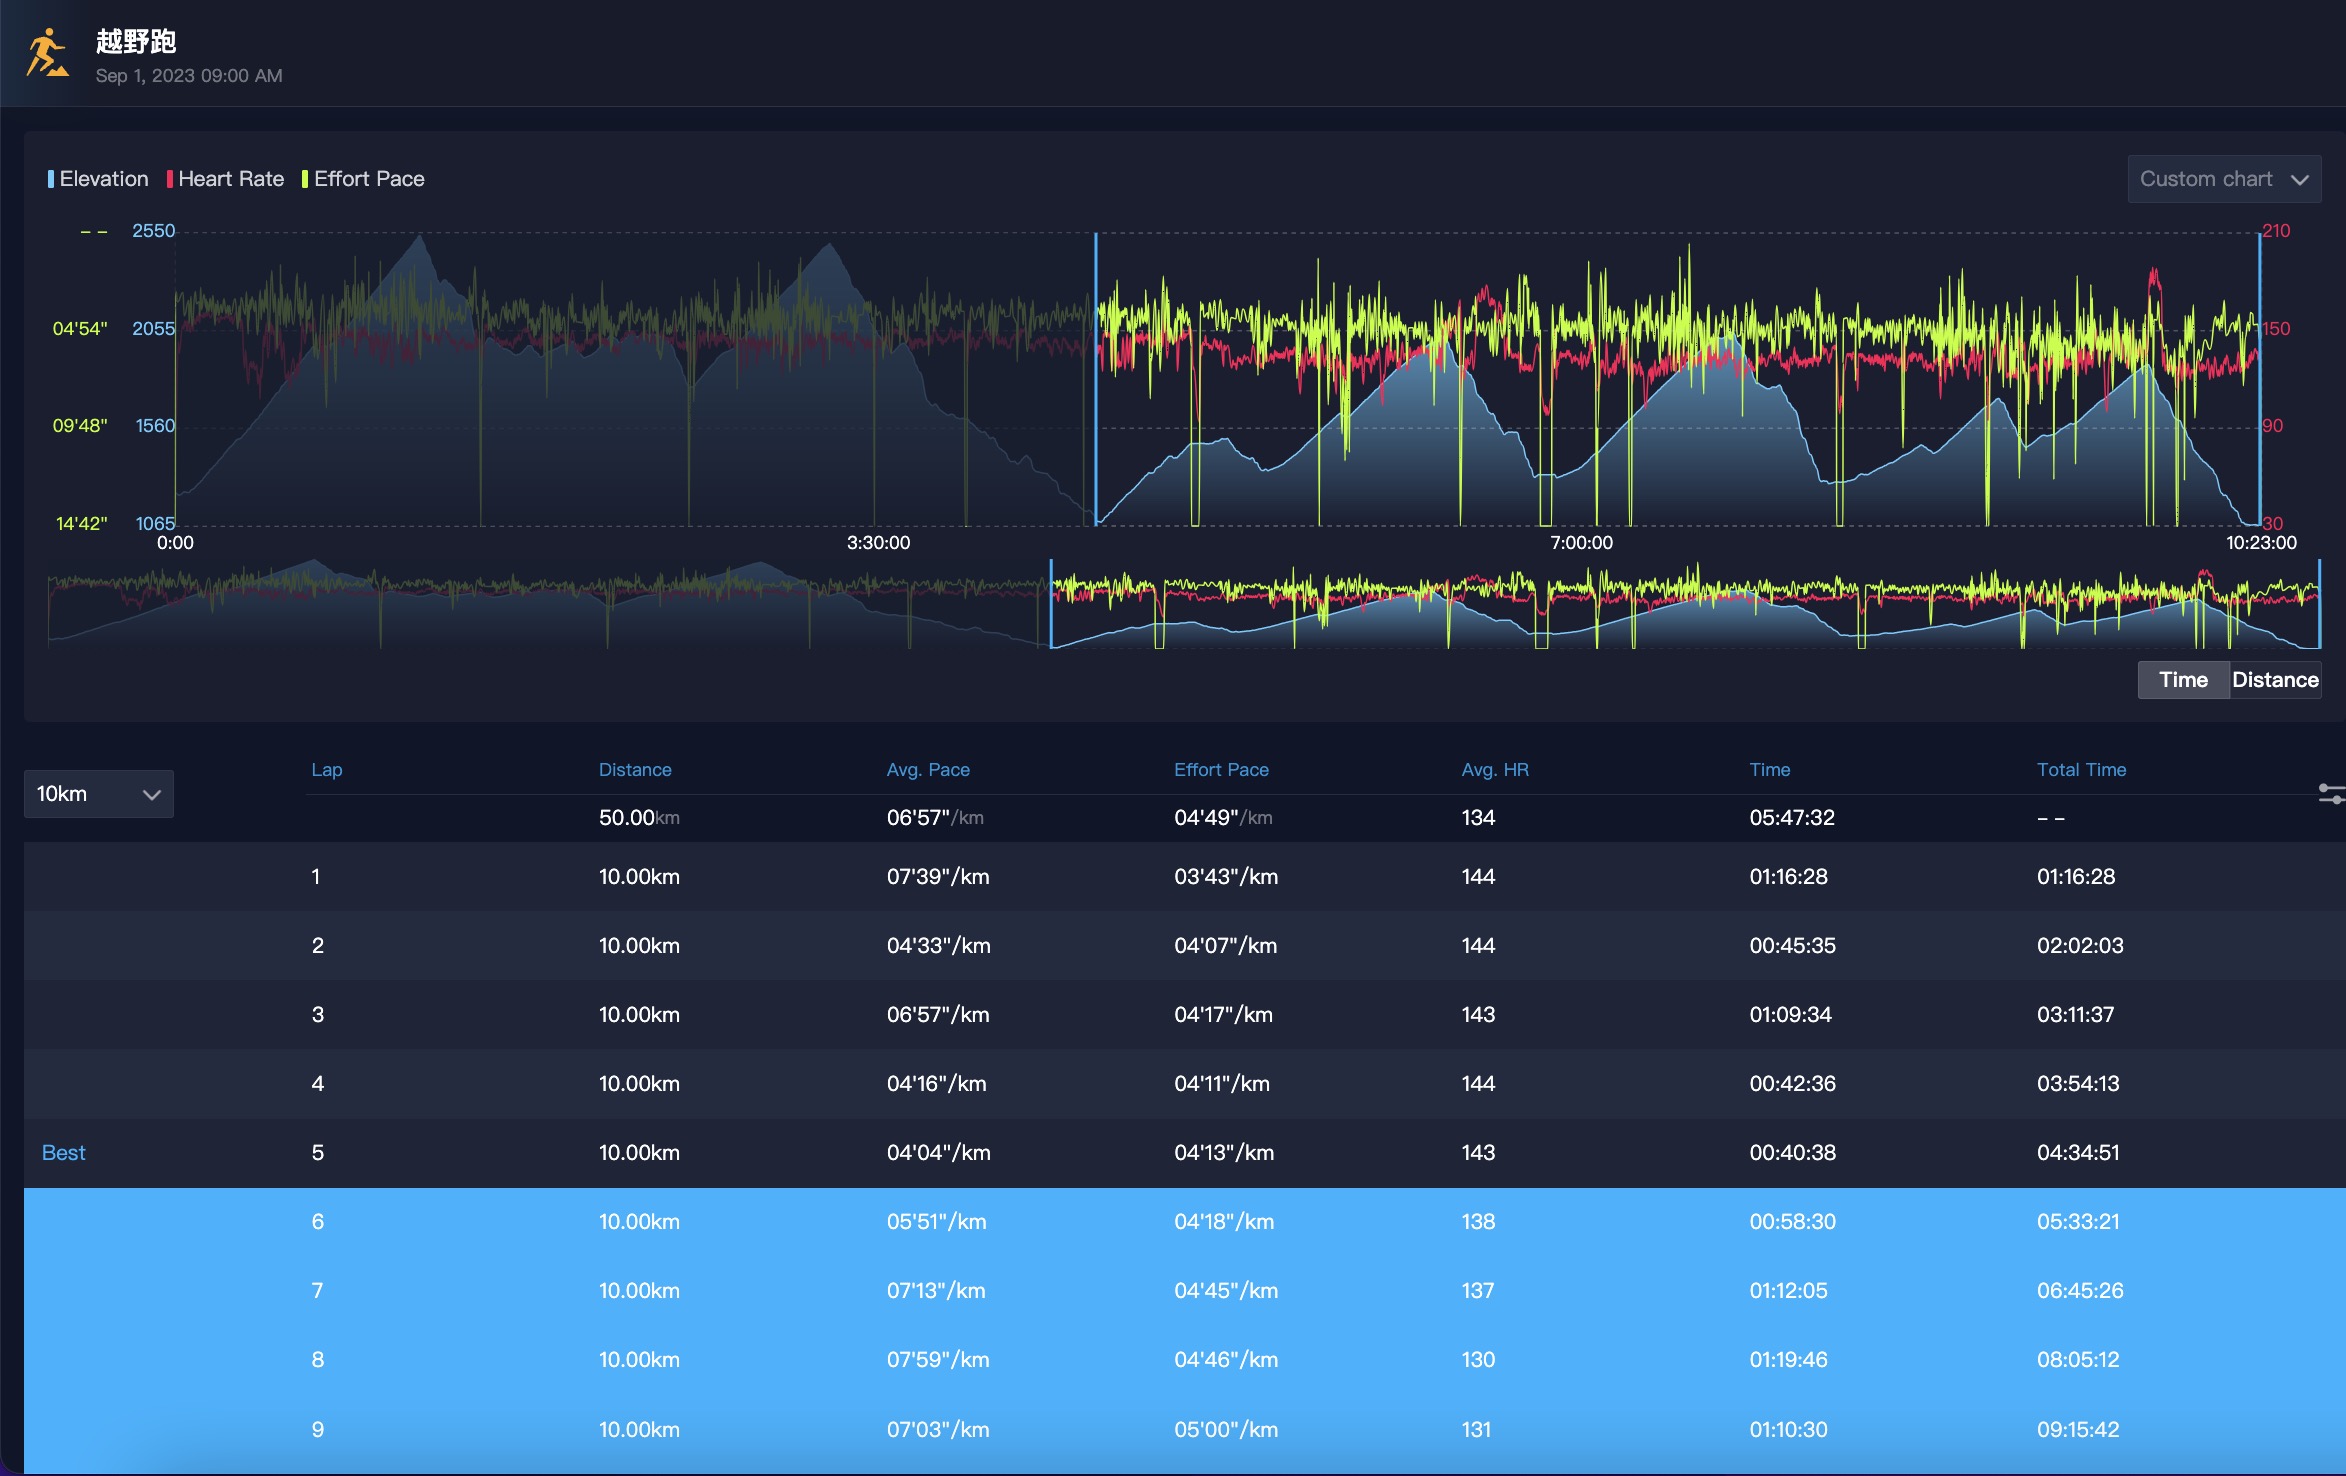Select lap 4 time 00:42:36
Image resolution: width=2346 pixels, height=1476 pixels.
1792,1084
